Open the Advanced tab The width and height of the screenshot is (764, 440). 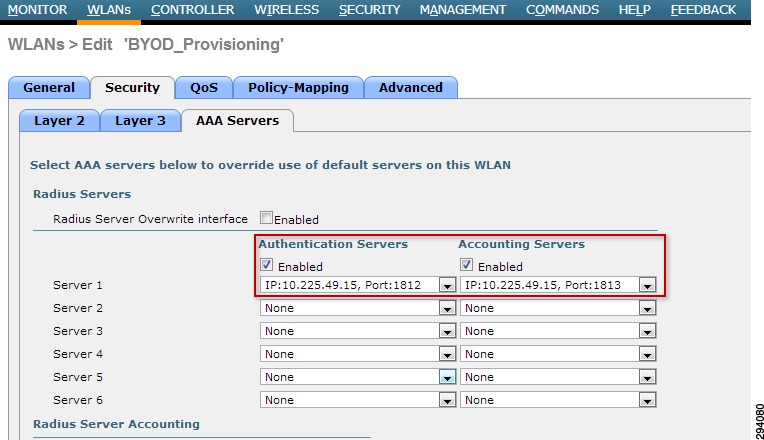click(411, 88)
